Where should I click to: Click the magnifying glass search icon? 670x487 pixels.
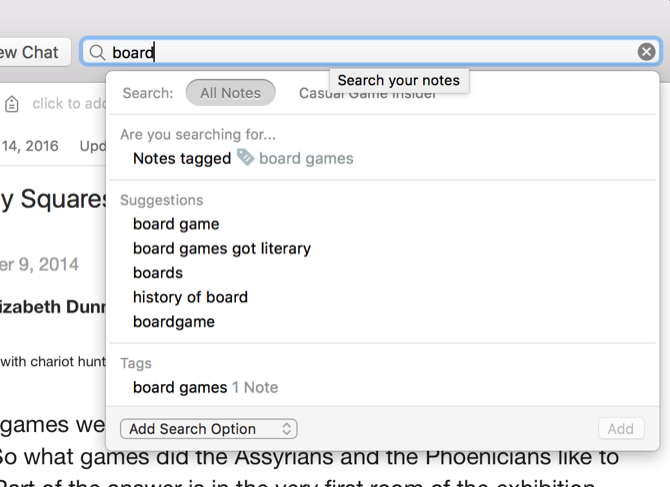[97, 52]
